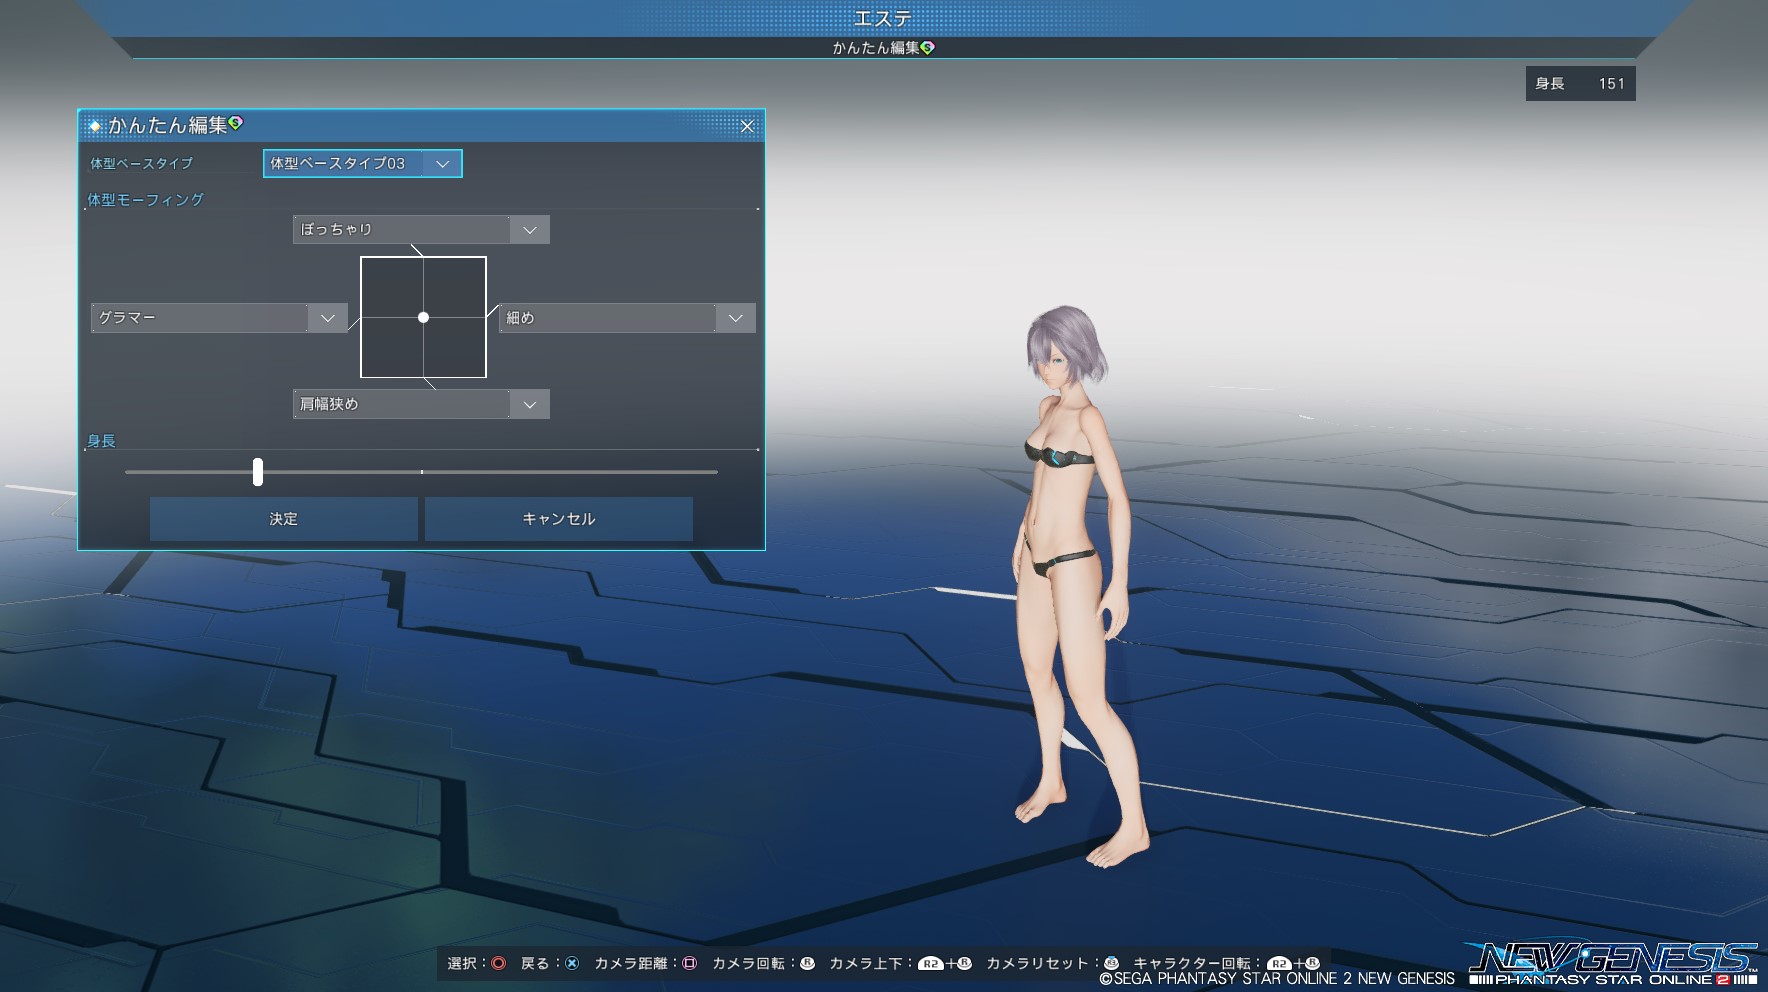The width and height of the screenshot is (1768, 992).
Task: Click the center dot in morphing grid
Action: click(x=423, y=317)
